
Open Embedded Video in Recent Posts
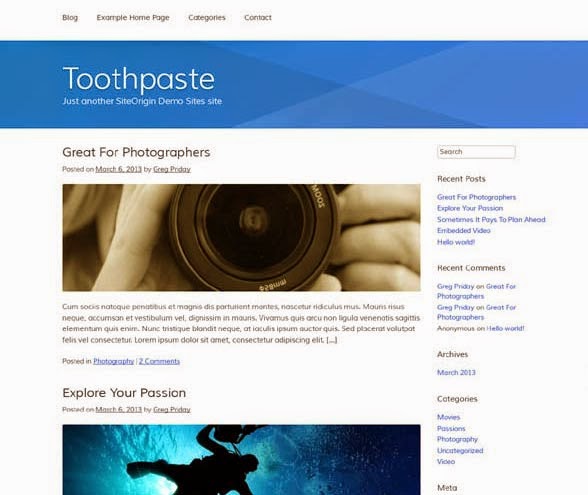click(x=464, y=231)
